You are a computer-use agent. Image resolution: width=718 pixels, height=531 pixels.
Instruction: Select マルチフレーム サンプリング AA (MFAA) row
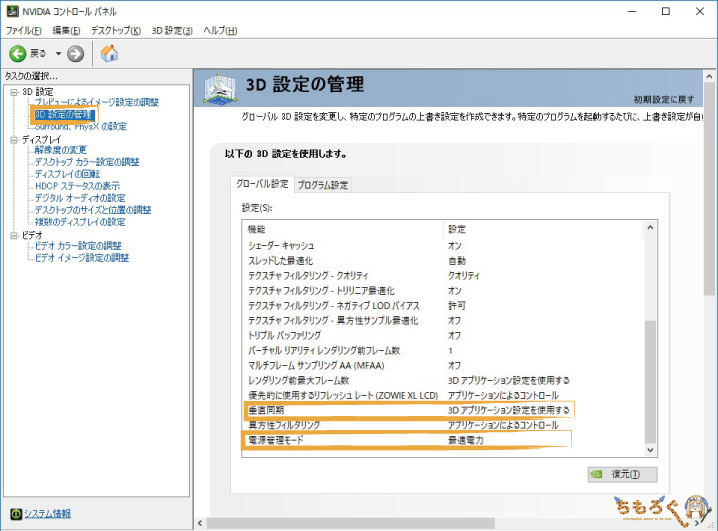pyautogui.click(x=443, y=365)
